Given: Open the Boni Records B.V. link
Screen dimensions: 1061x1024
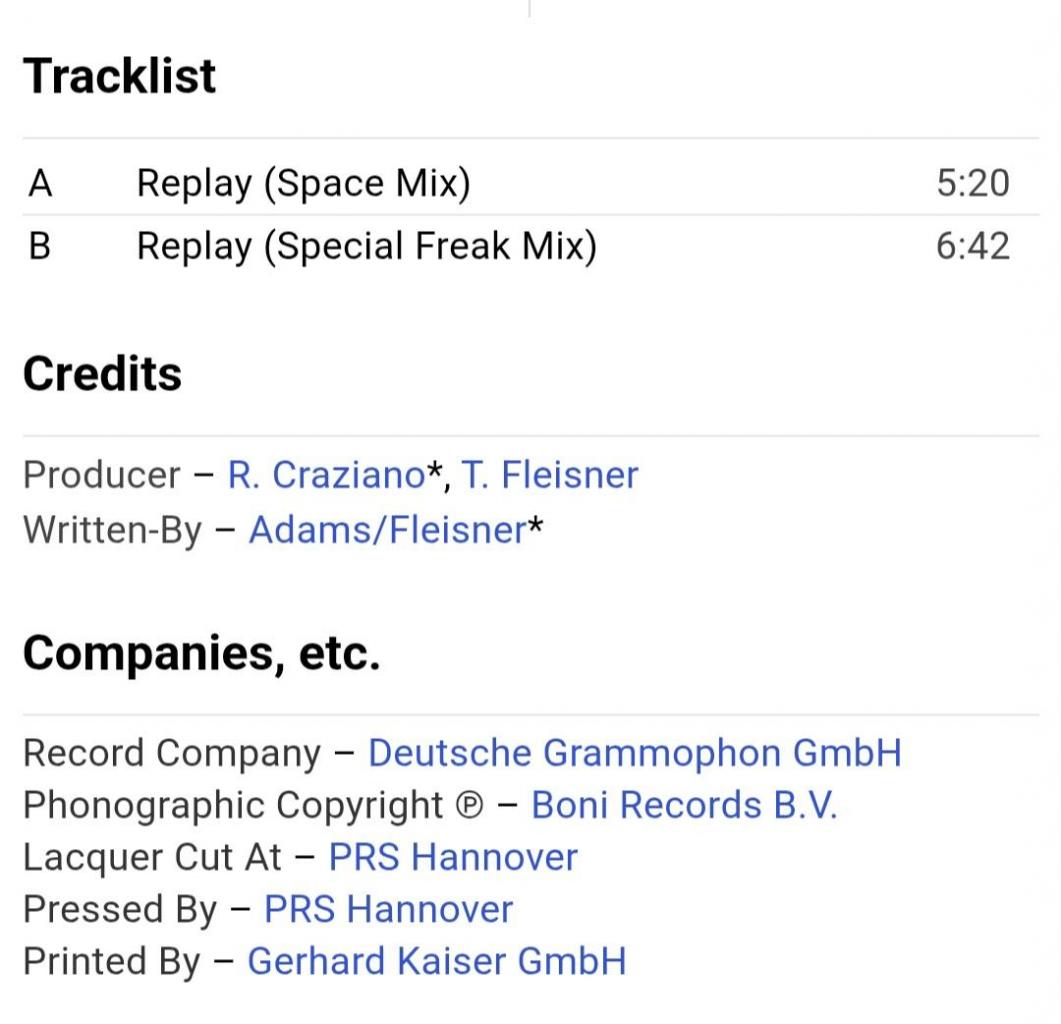Looking at the screenshot, I should [x=684, y=805].
